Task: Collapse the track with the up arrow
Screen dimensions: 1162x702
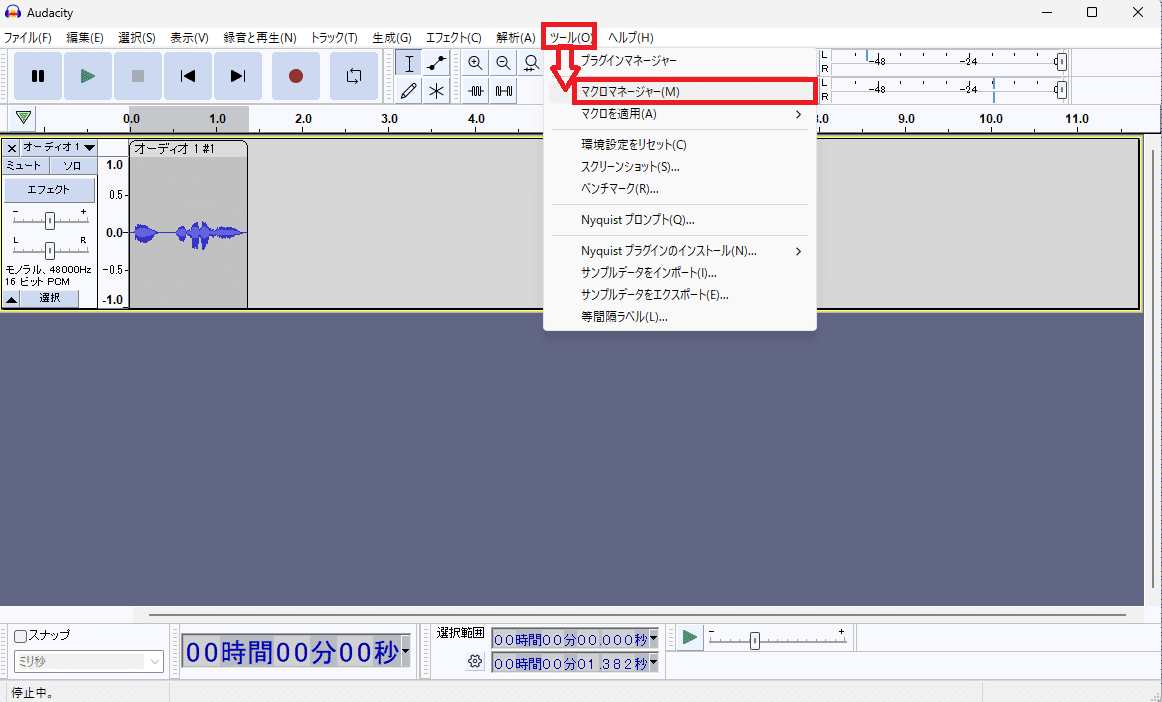Action: click(11, 299)
